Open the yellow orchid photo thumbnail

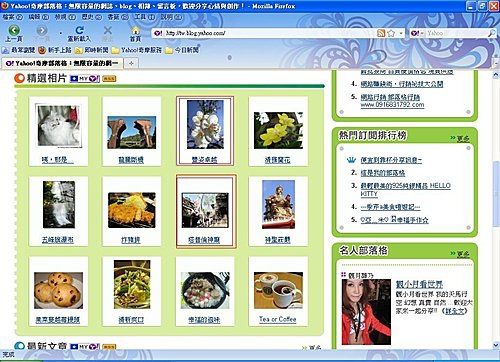pyautogui.click(x=278, y=130)
